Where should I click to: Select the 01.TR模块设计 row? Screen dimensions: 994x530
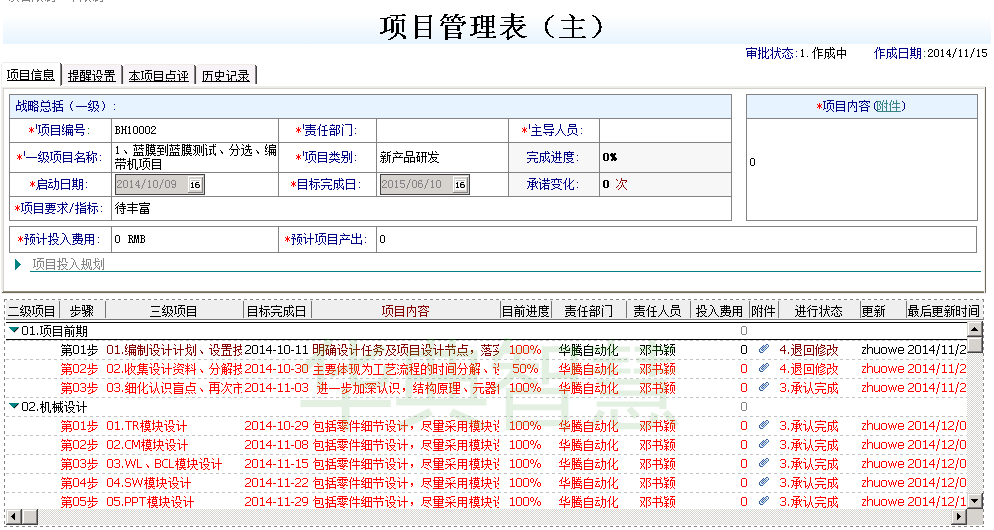486,425
